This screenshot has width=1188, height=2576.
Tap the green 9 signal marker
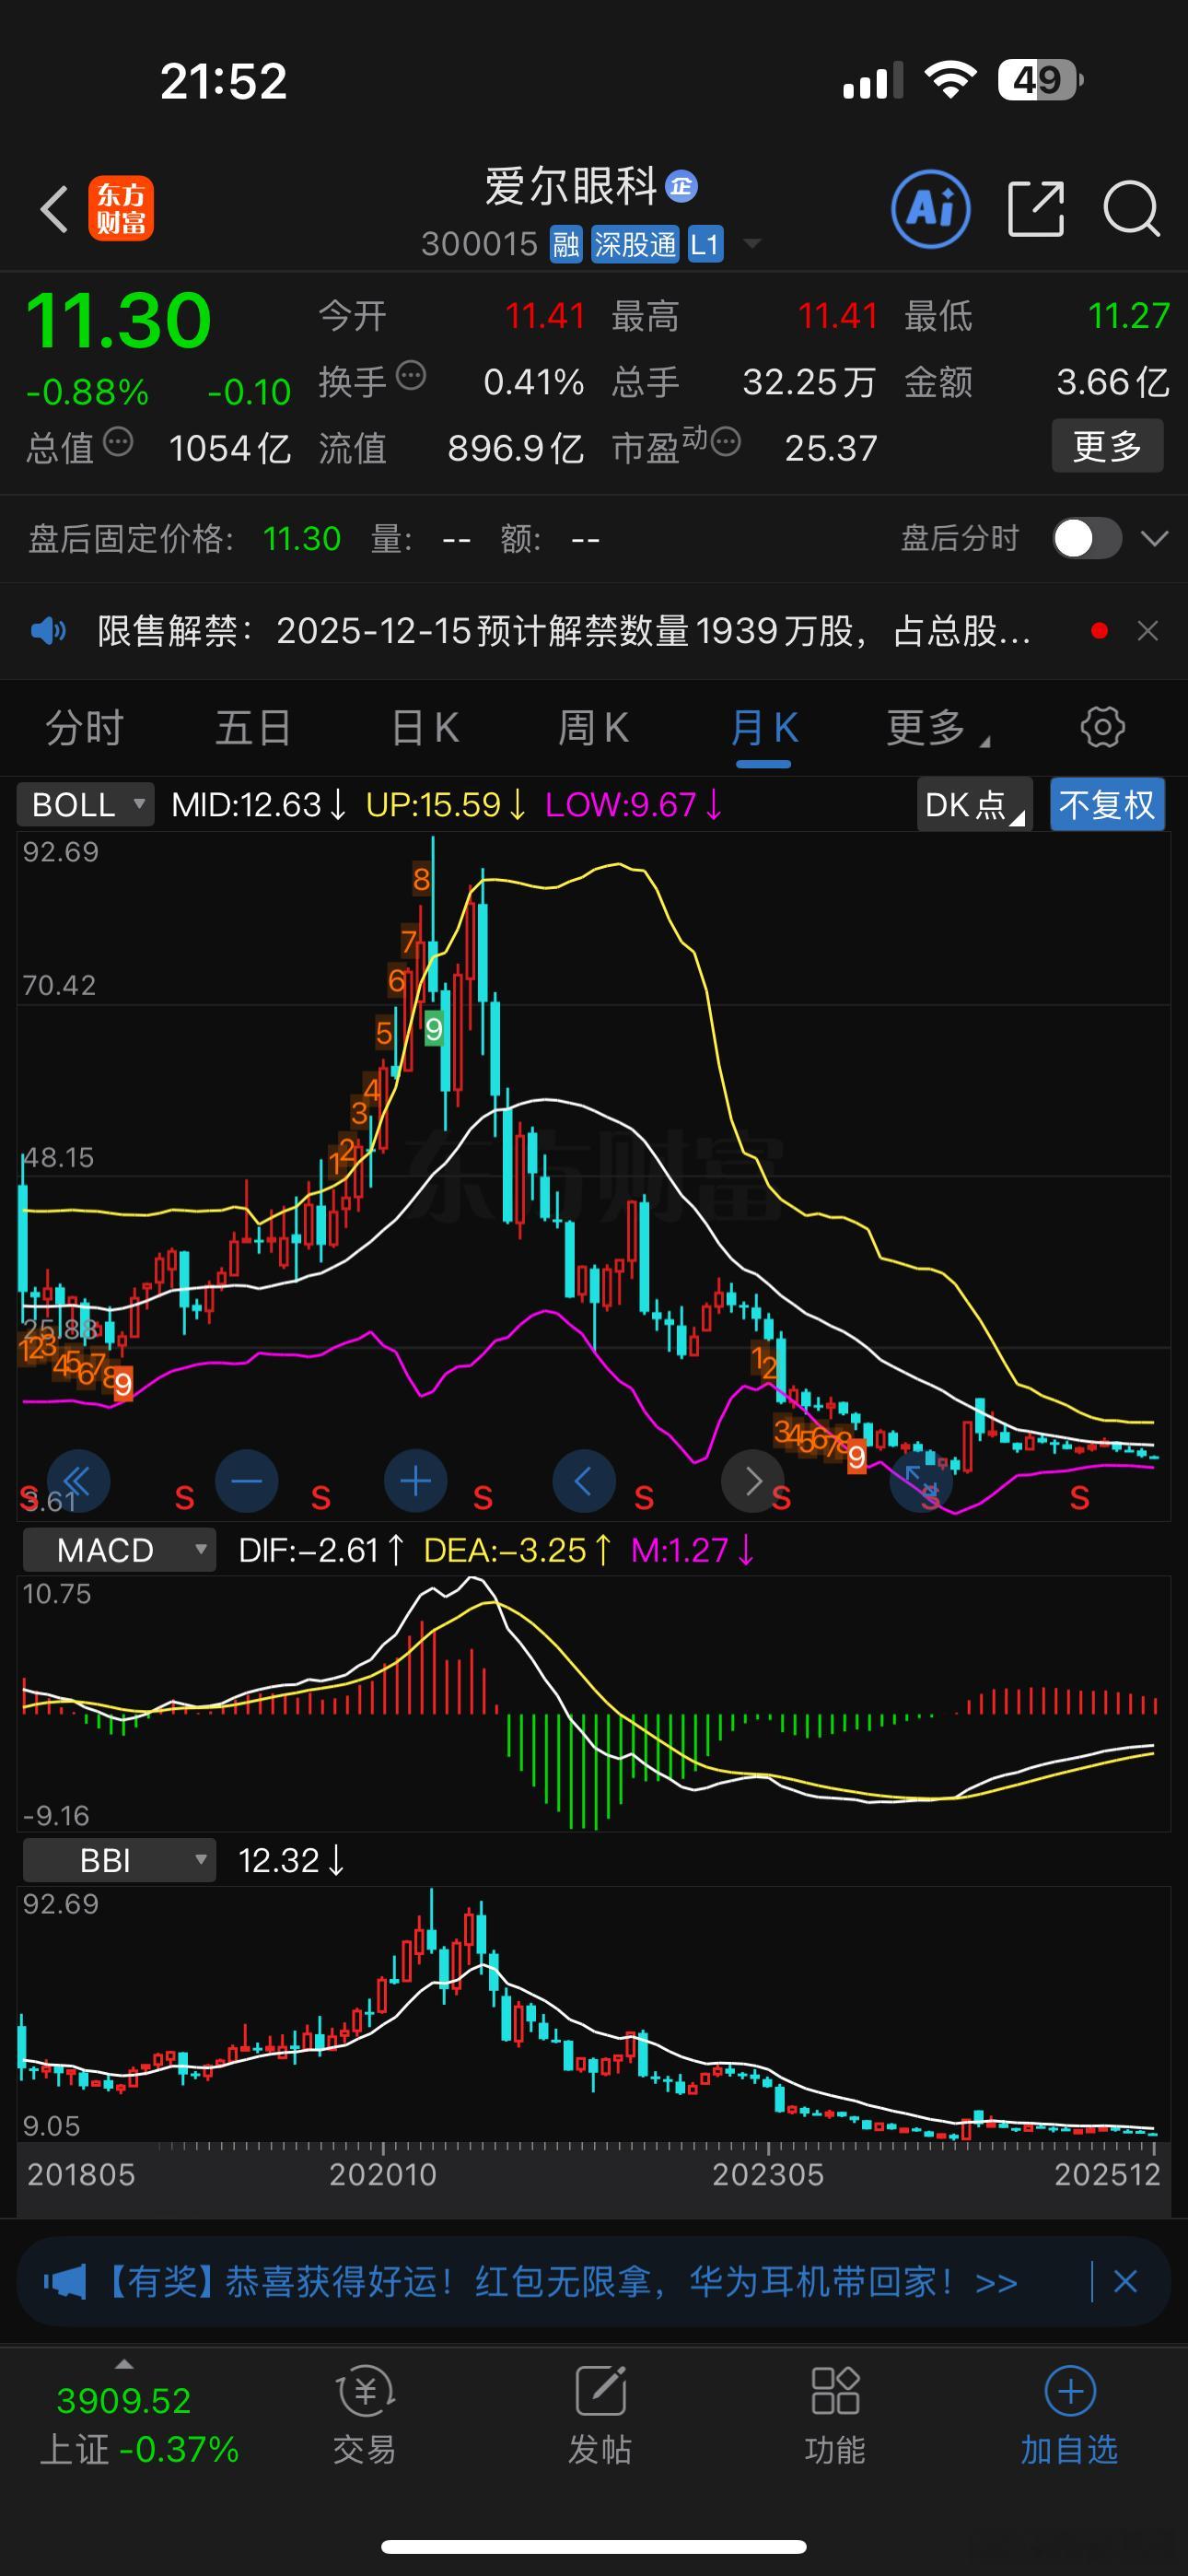[x=433, y=1029]
